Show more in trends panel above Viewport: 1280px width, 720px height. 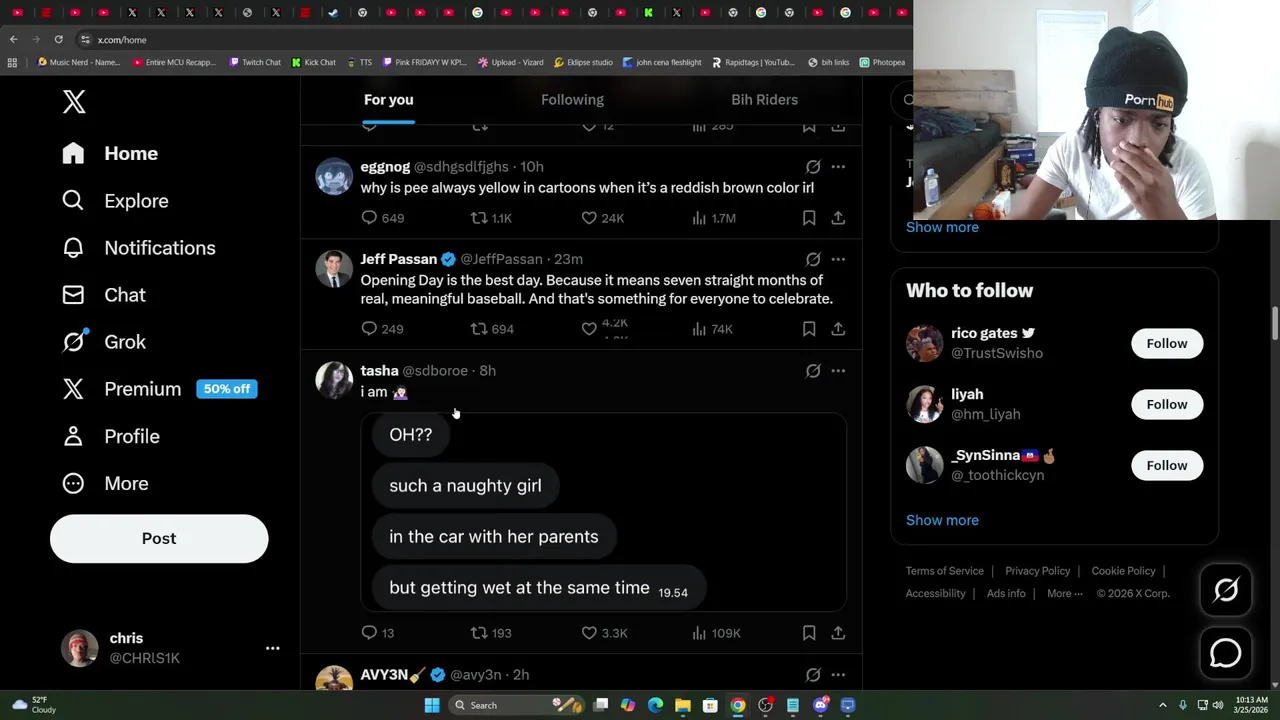click(942, 227)
